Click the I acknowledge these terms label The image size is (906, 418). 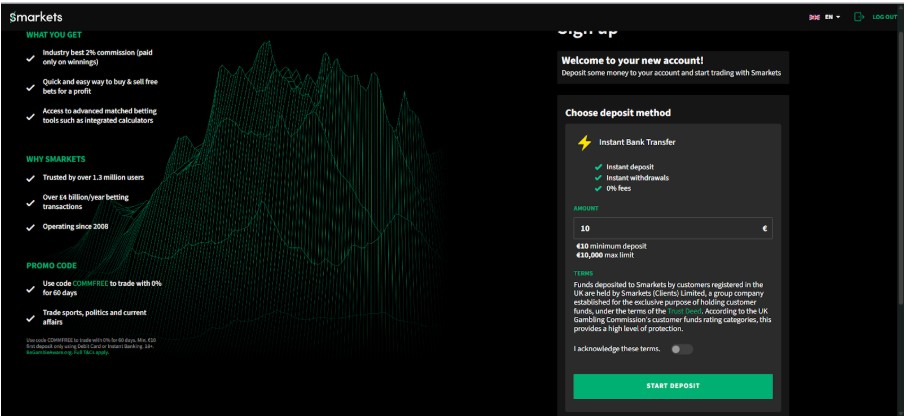617,349
